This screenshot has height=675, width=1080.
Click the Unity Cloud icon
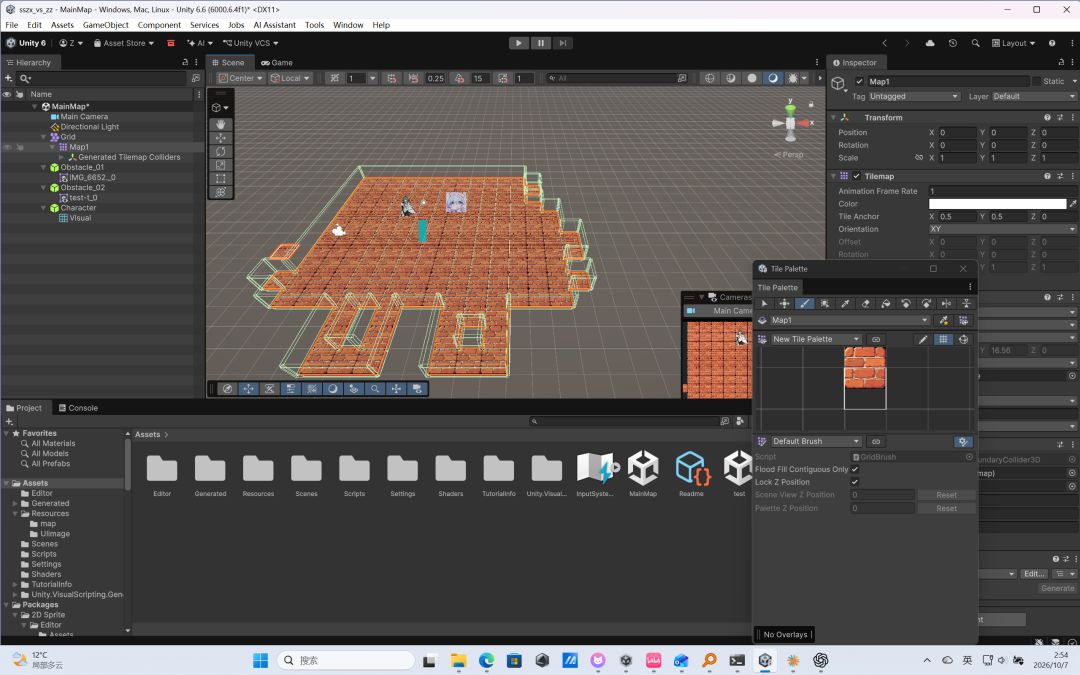coord(930,43)
